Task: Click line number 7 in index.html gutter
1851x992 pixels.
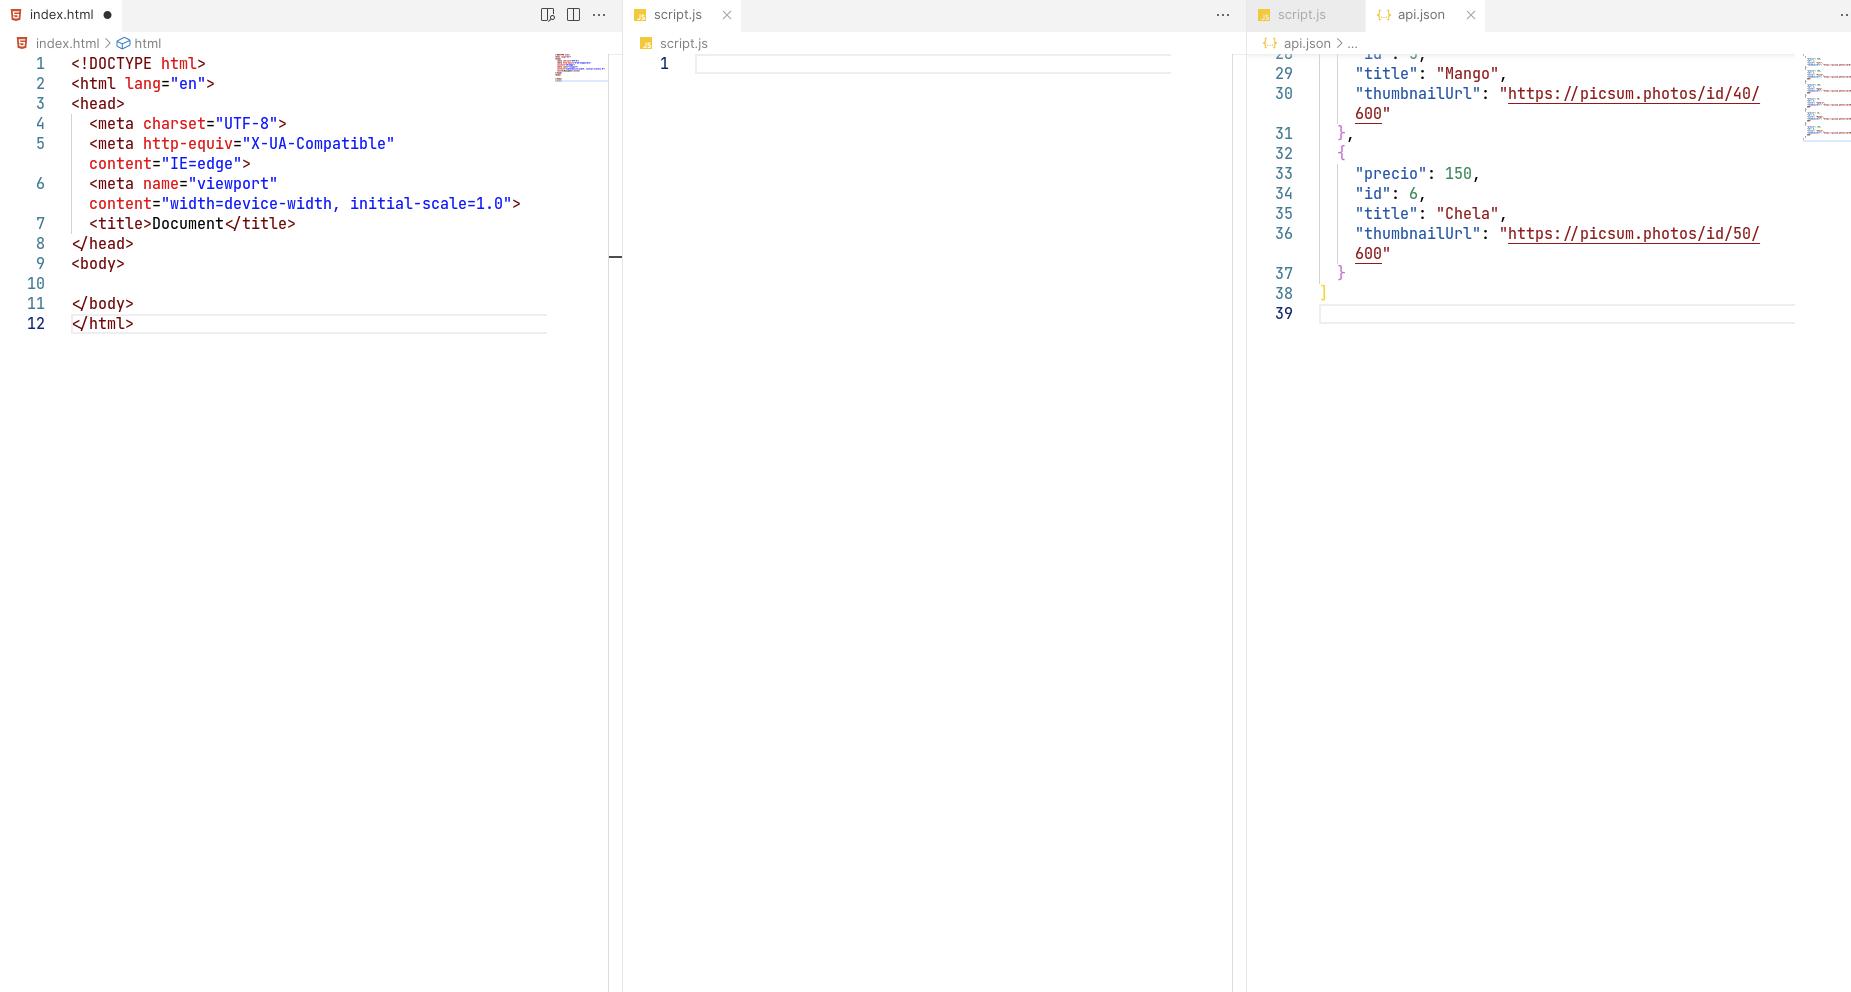Action: (x=40, y=224)
